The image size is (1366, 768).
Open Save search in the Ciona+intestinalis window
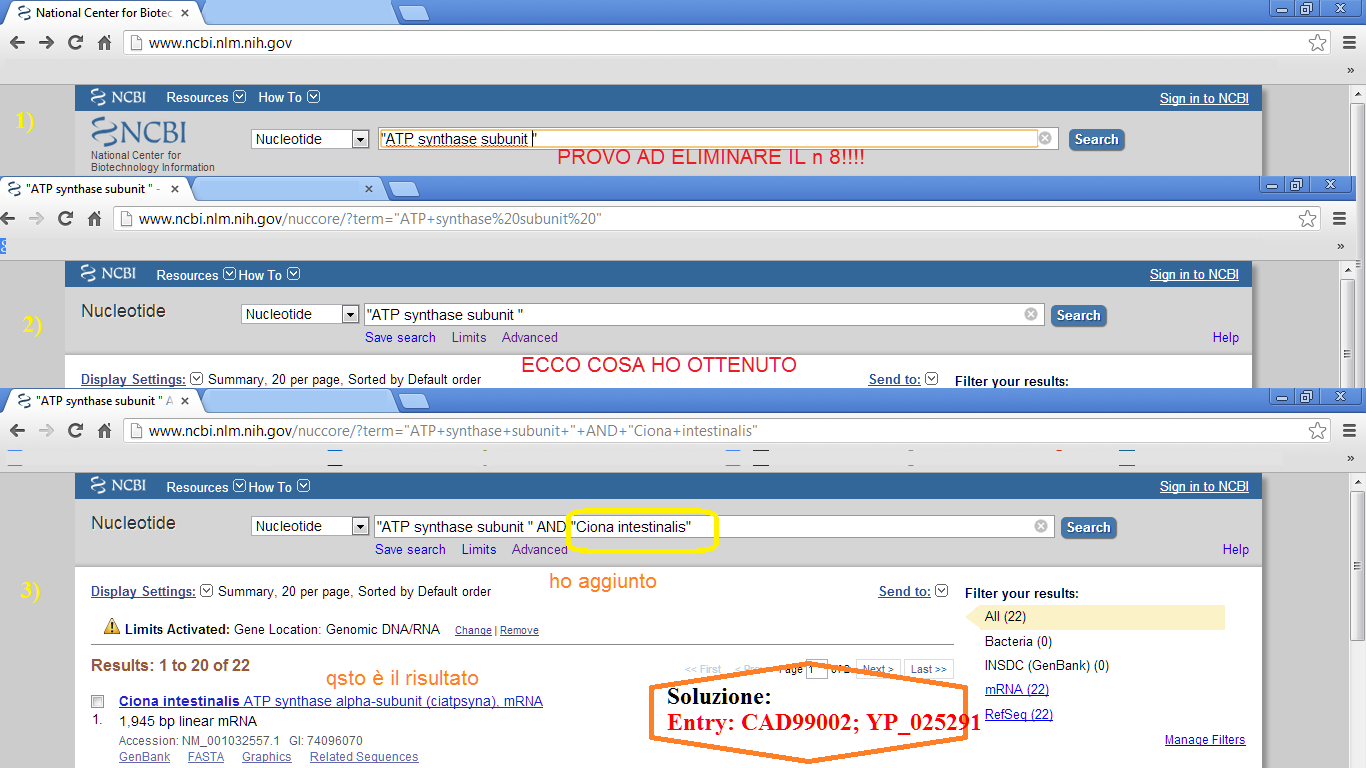(x=410, y=549)
